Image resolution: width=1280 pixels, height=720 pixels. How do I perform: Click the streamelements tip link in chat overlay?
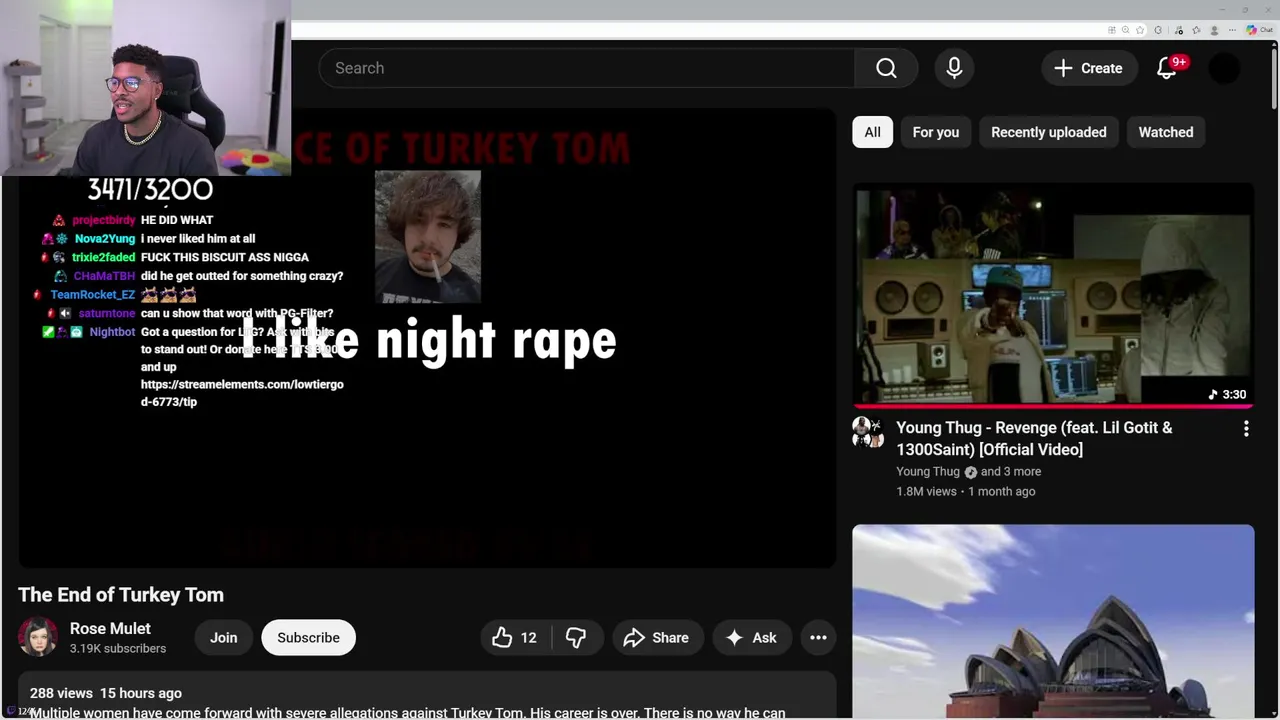[x=242, y=393]
